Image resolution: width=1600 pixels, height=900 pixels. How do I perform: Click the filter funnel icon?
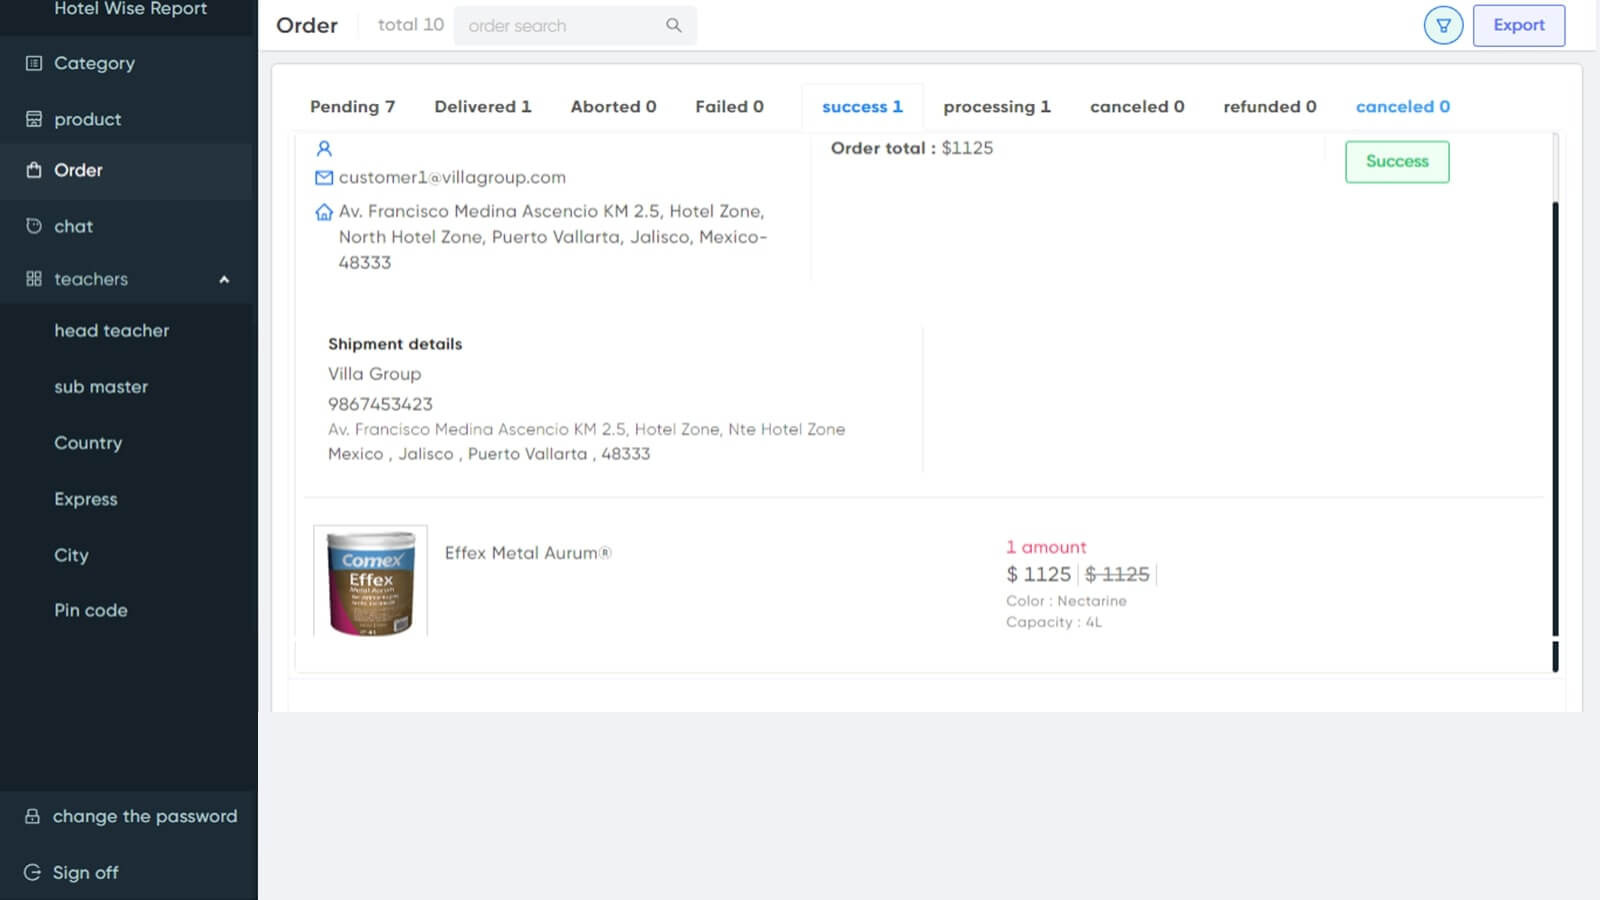click(1443, 25)
